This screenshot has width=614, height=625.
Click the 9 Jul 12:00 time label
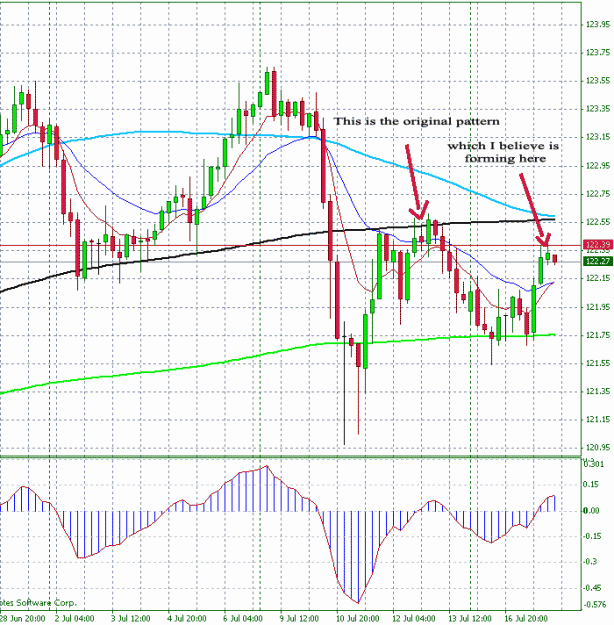299,619
